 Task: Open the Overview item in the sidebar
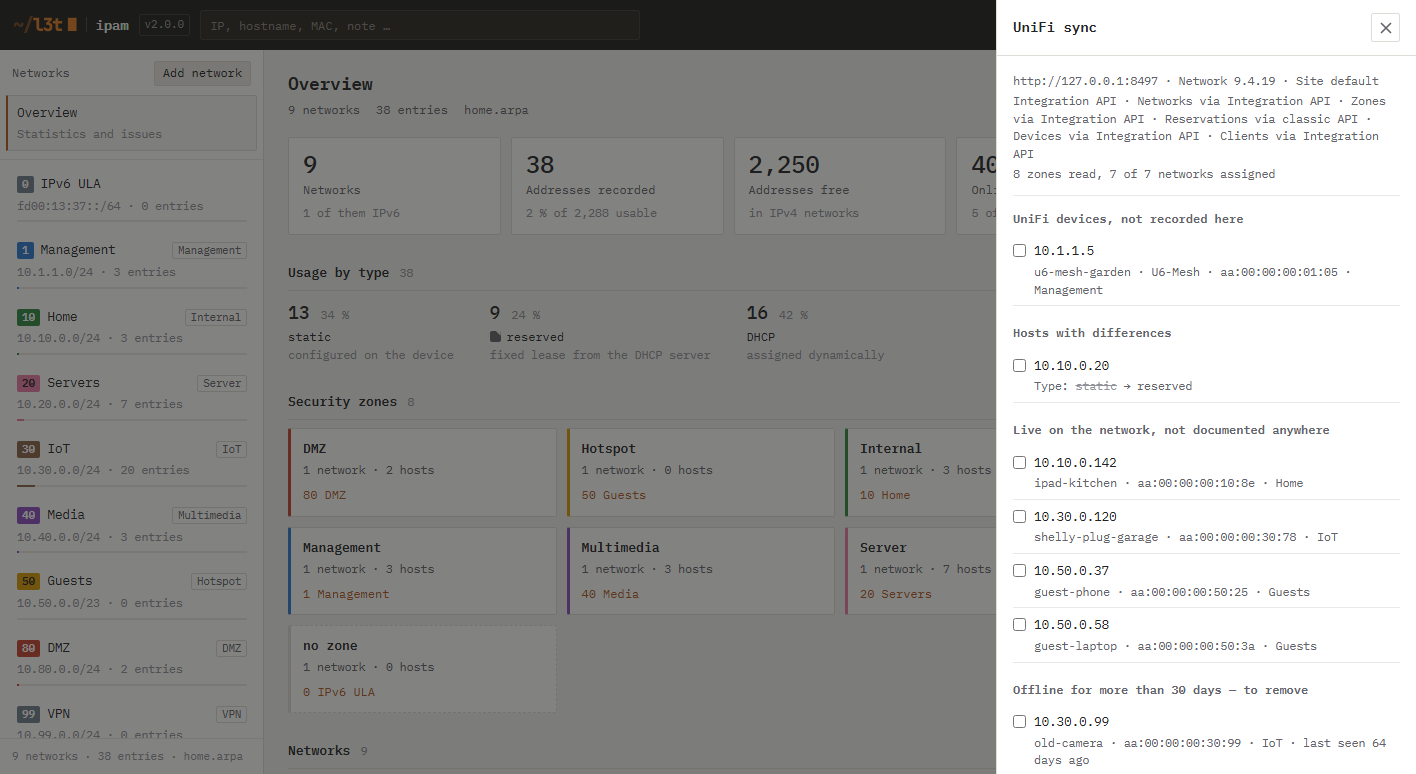click(132, 123)
